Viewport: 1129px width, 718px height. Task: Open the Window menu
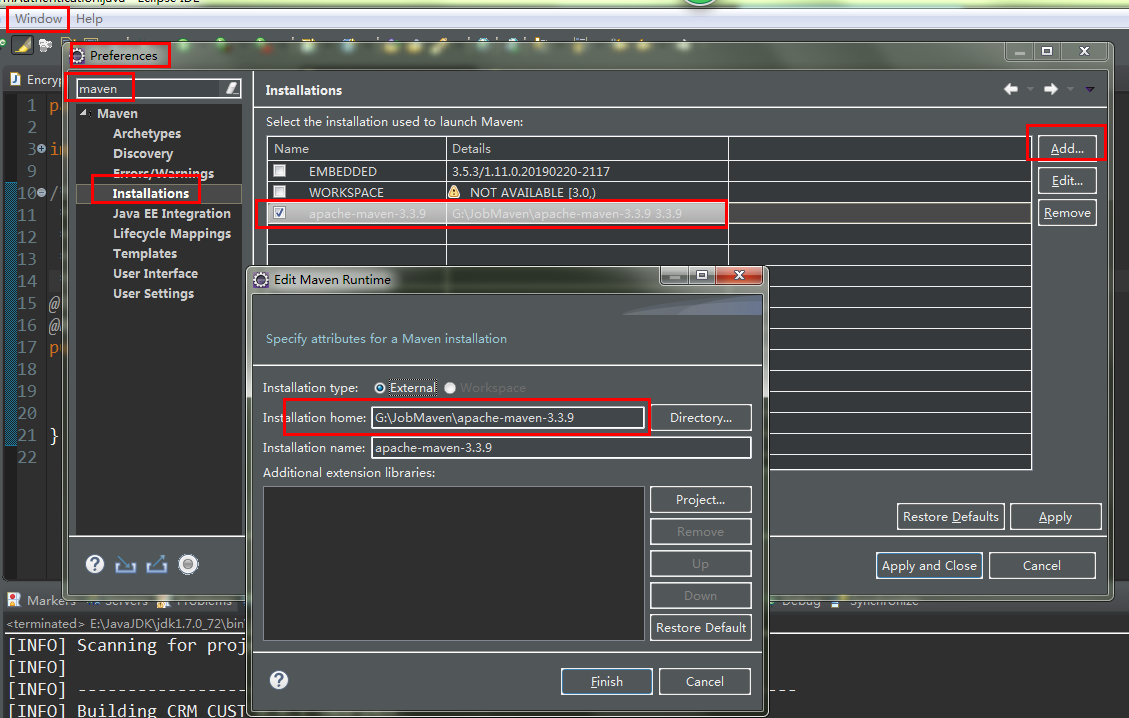pos(38,19)
